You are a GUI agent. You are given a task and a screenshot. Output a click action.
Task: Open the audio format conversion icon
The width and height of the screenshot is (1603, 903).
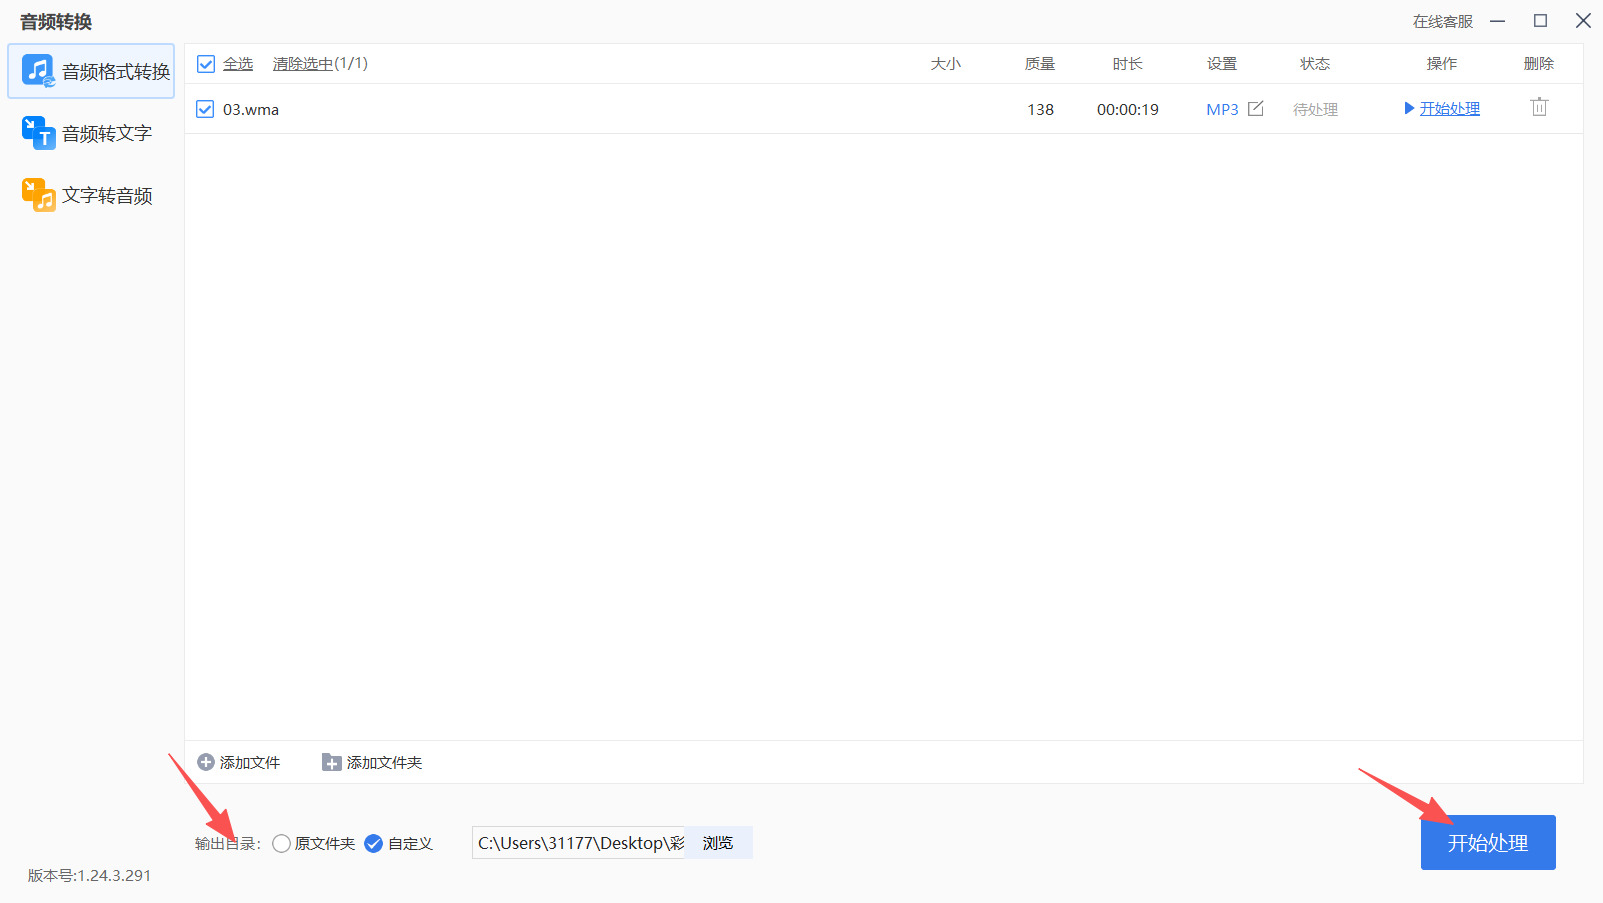[38, 71]
